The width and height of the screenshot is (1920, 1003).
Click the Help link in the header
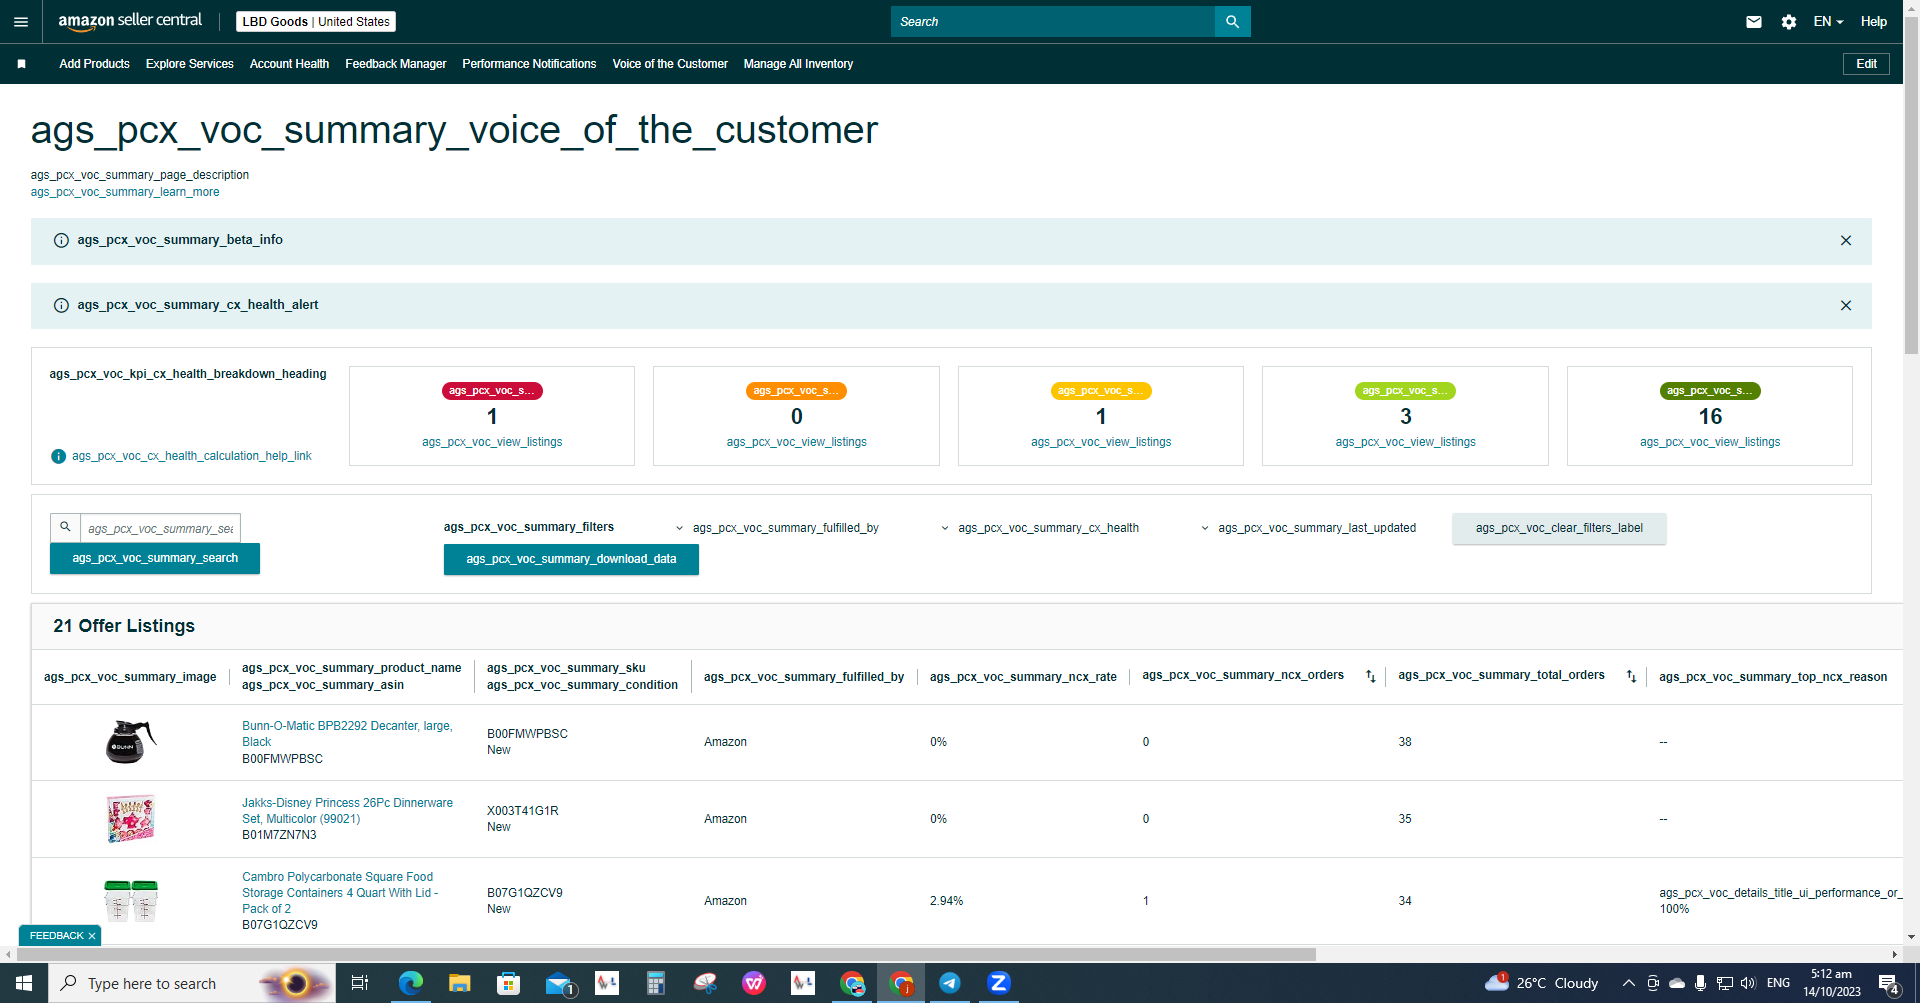[x=1873, y=21]
